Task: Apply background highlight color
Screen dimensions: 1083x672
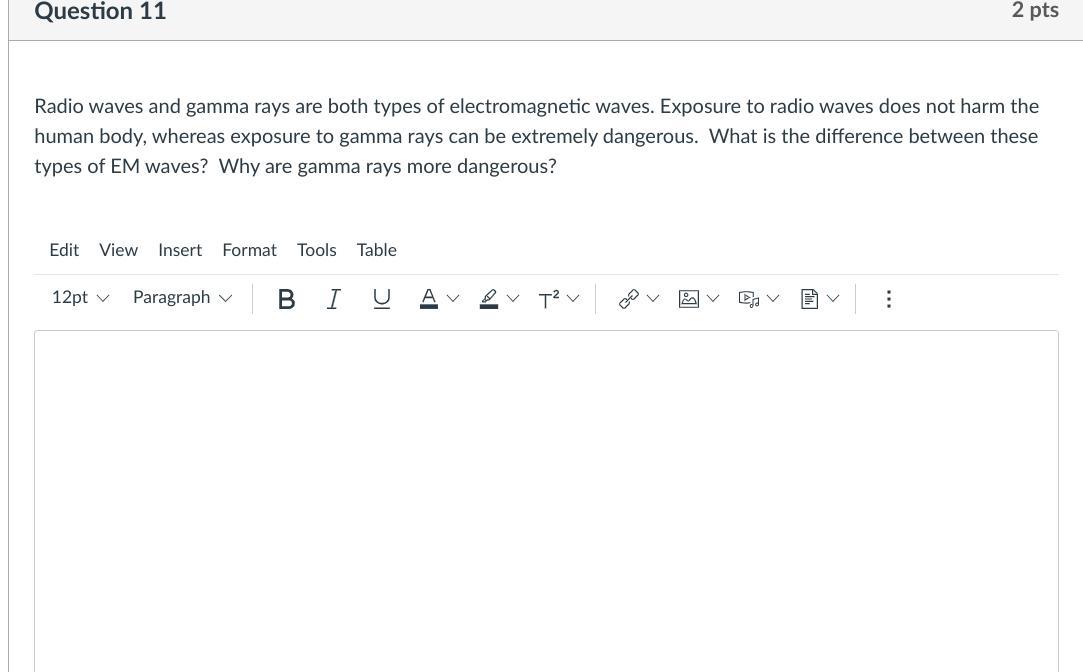Action: coord(489,298)
